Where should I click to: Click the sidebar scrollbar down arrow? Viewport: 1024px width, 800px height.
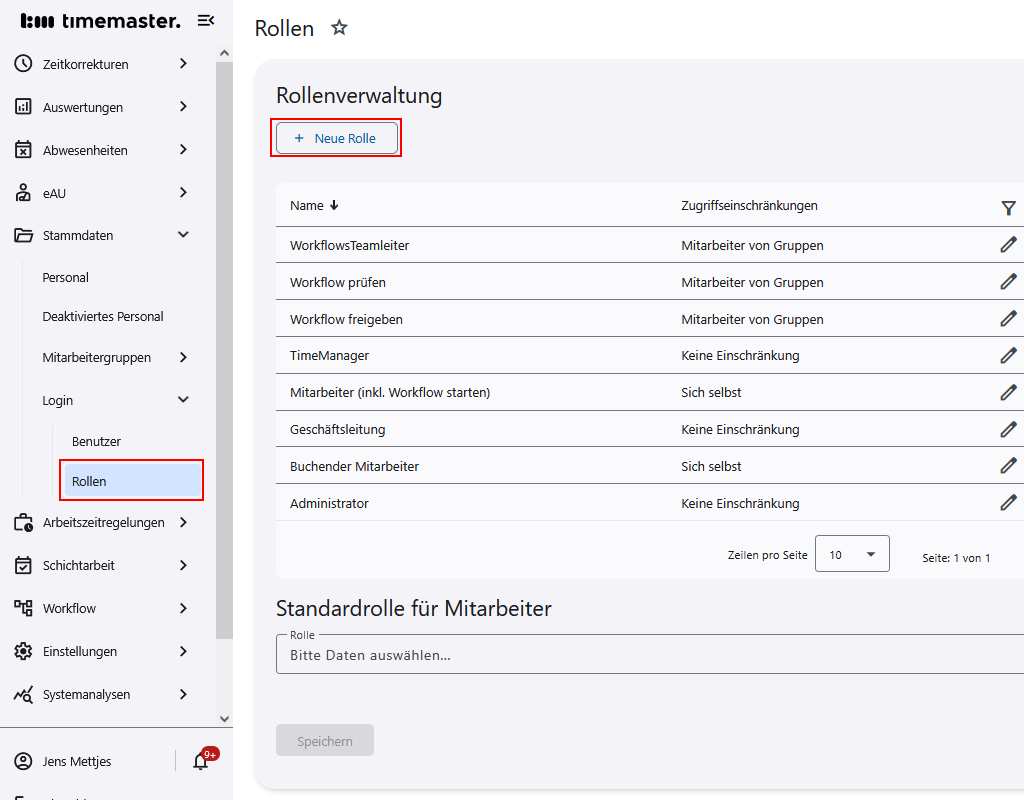click(224, 718)
